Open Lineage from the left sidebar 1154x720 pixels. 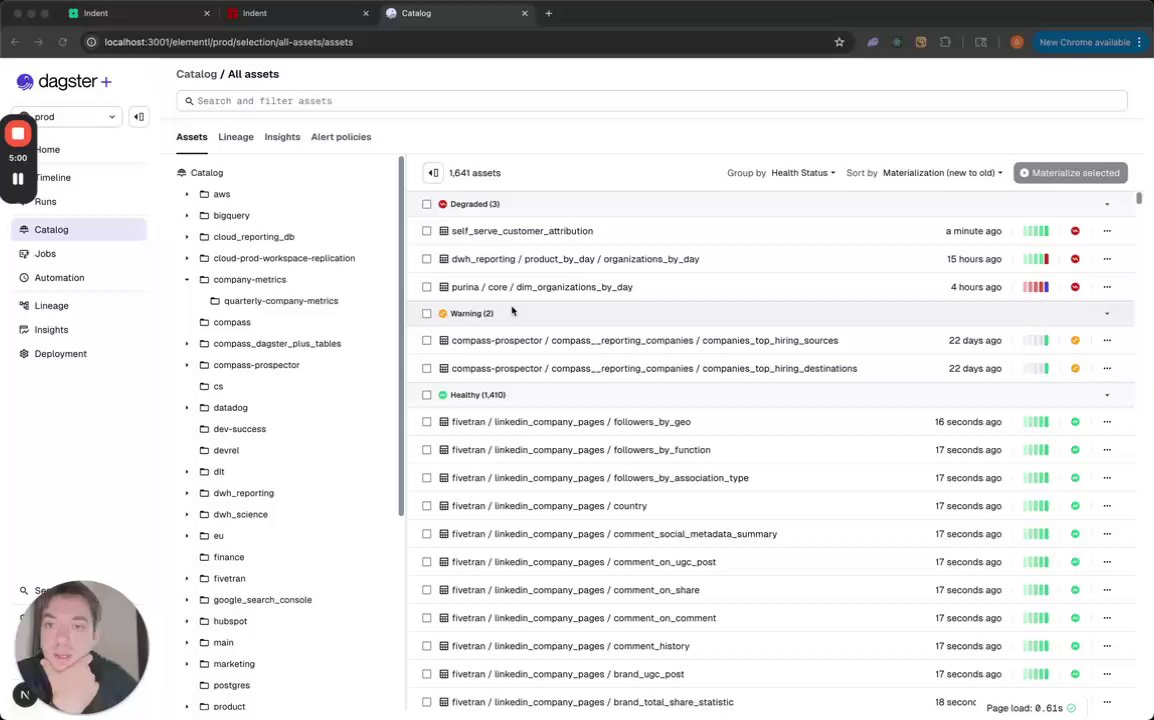(51, 306)
